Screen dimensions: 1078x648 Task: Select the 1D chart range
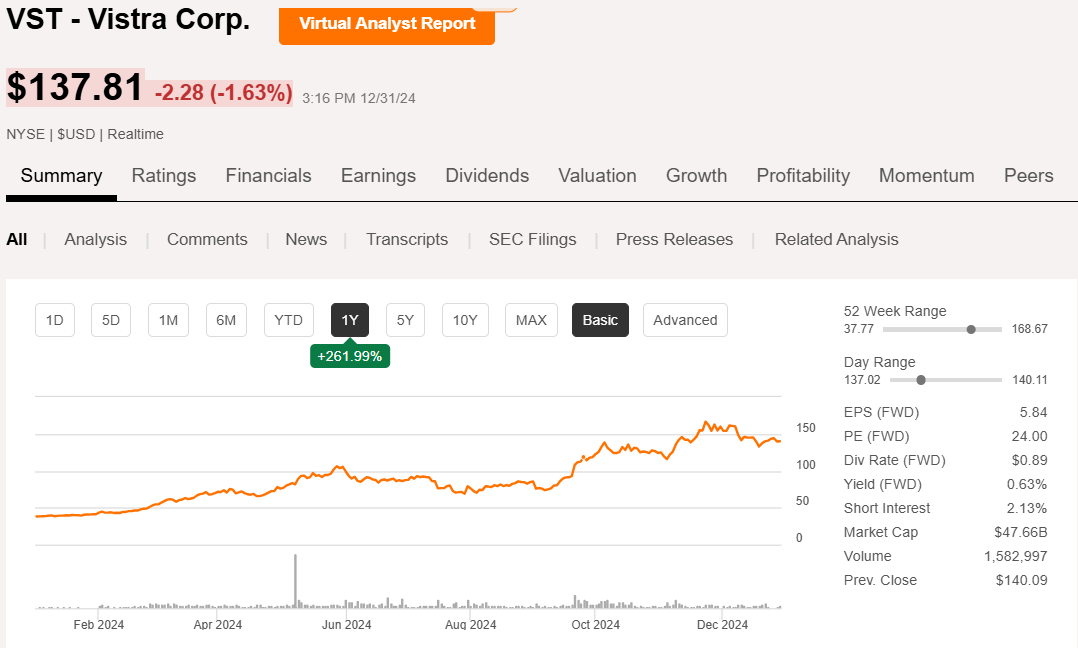[x=55, y=320]
